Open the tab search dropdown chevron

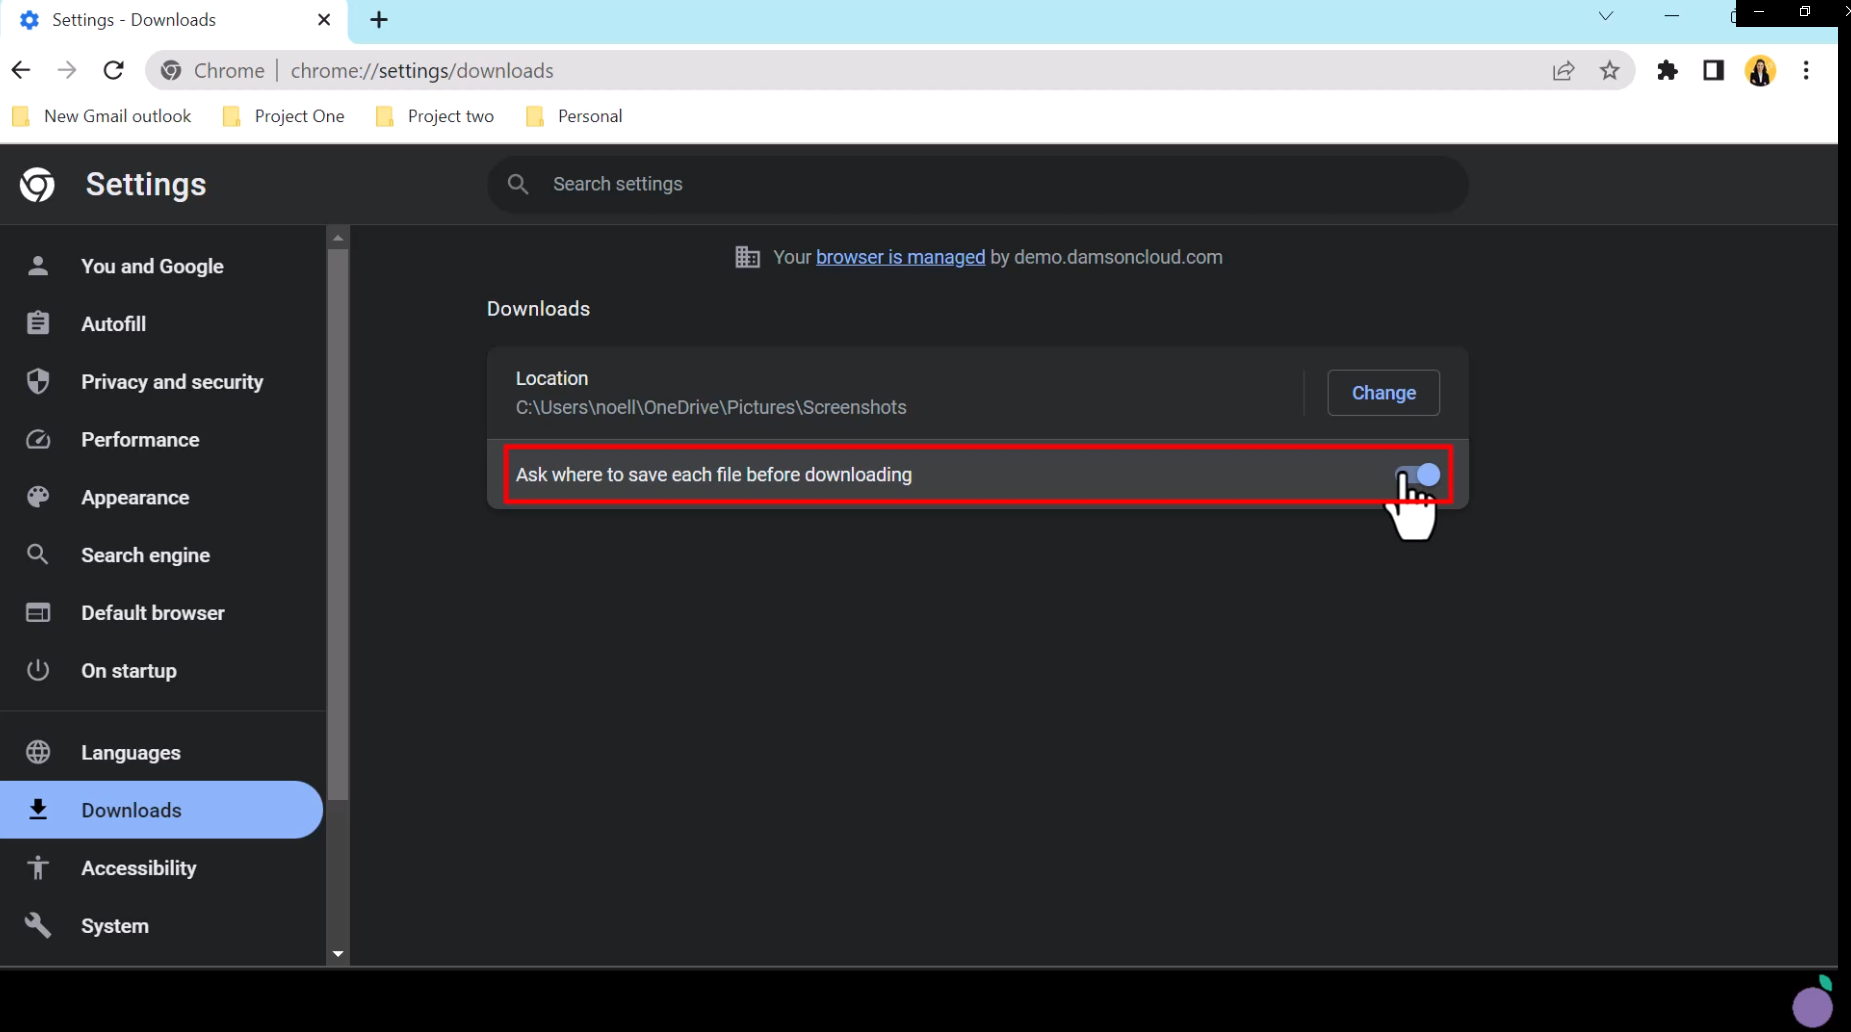(1605, 16)
